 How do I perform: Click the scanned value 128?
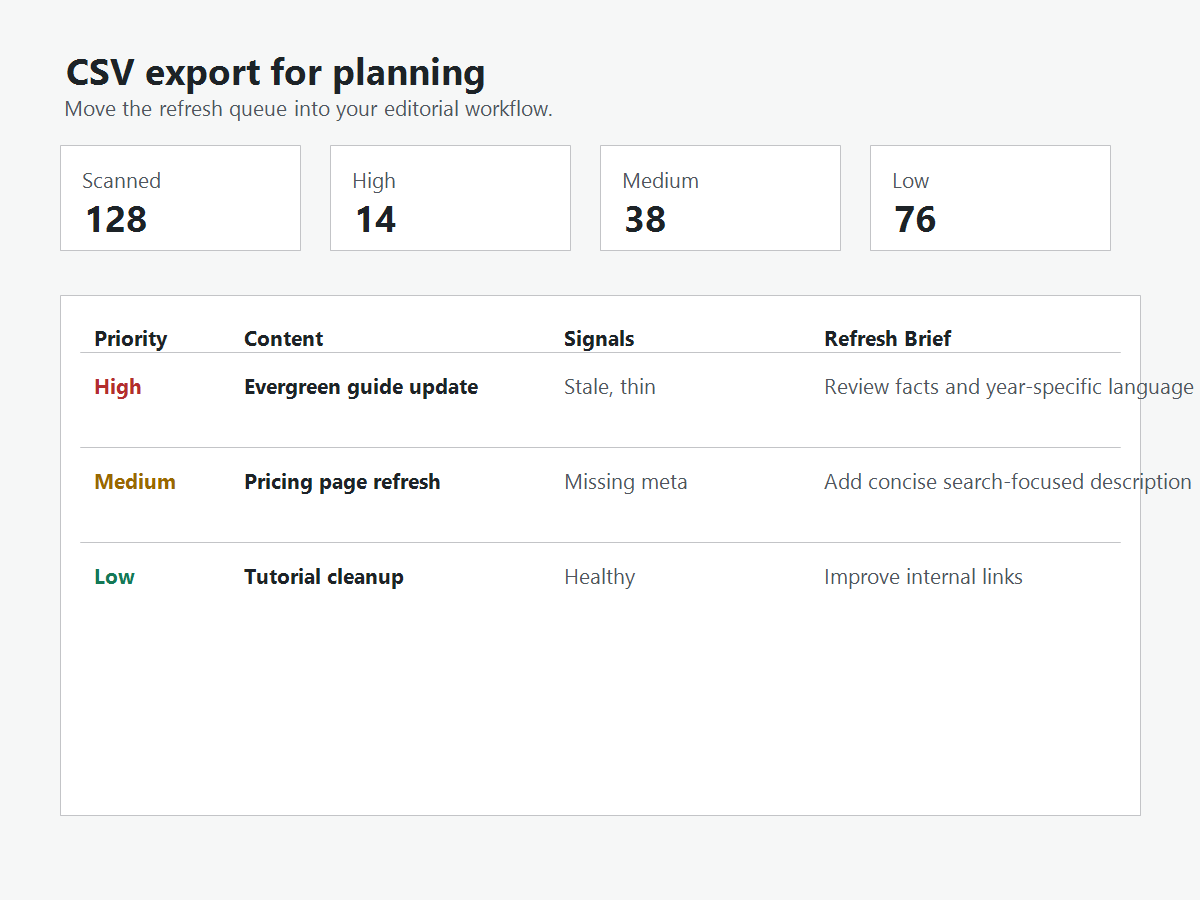pos(116,219)
